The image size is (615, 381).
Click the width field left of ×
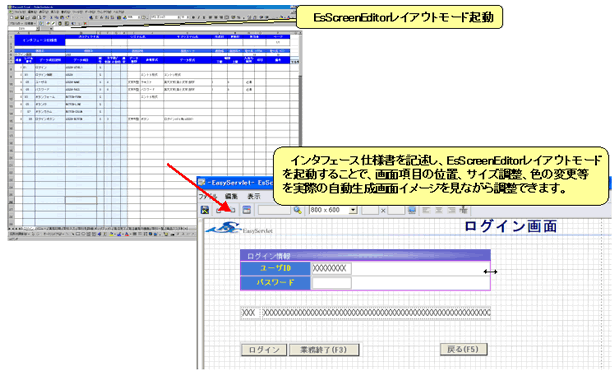[370, 210]
